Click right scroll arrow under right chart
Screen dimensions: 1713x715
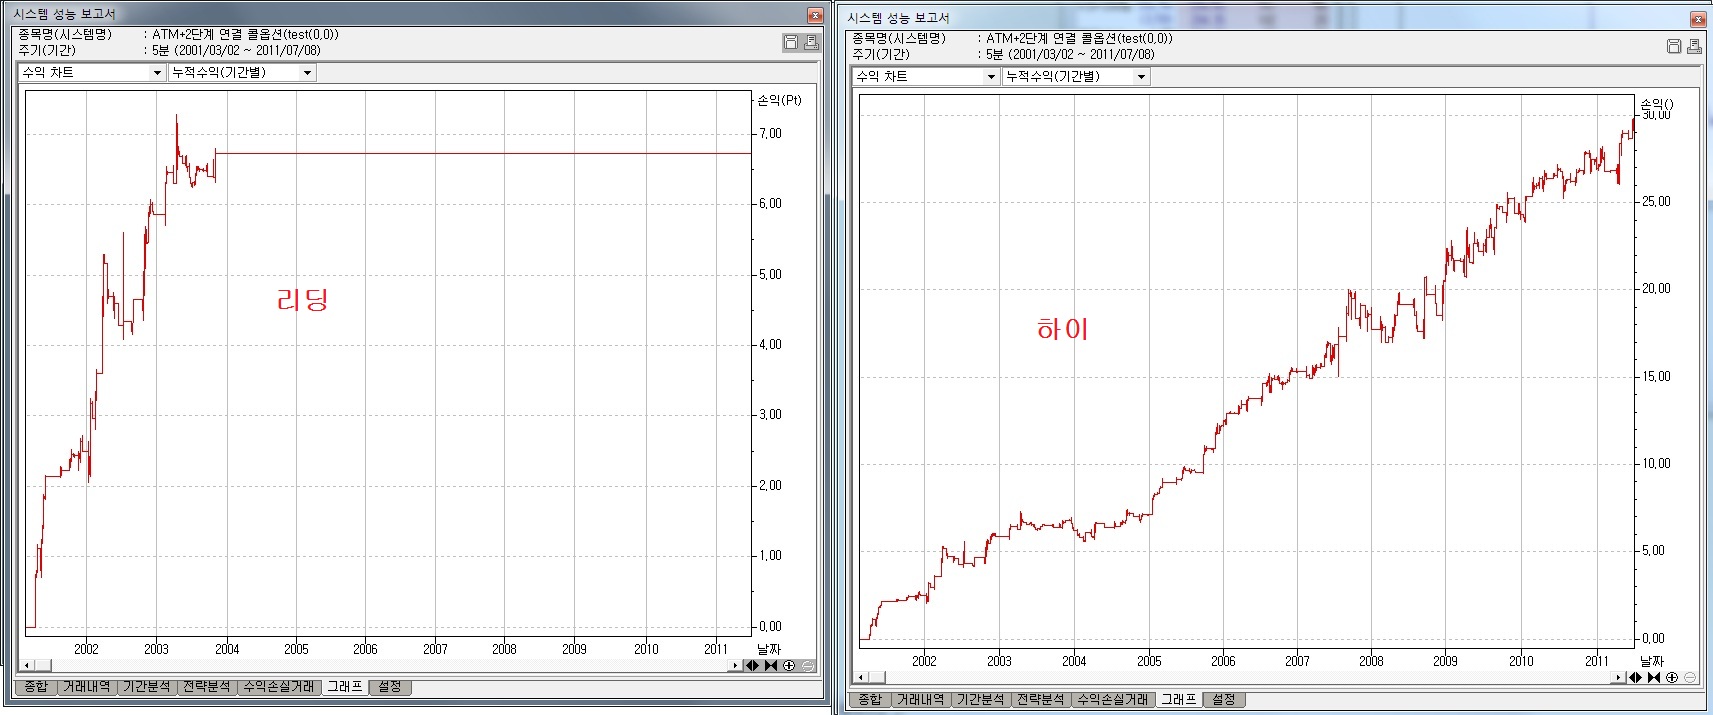(x=1619, y=678)
